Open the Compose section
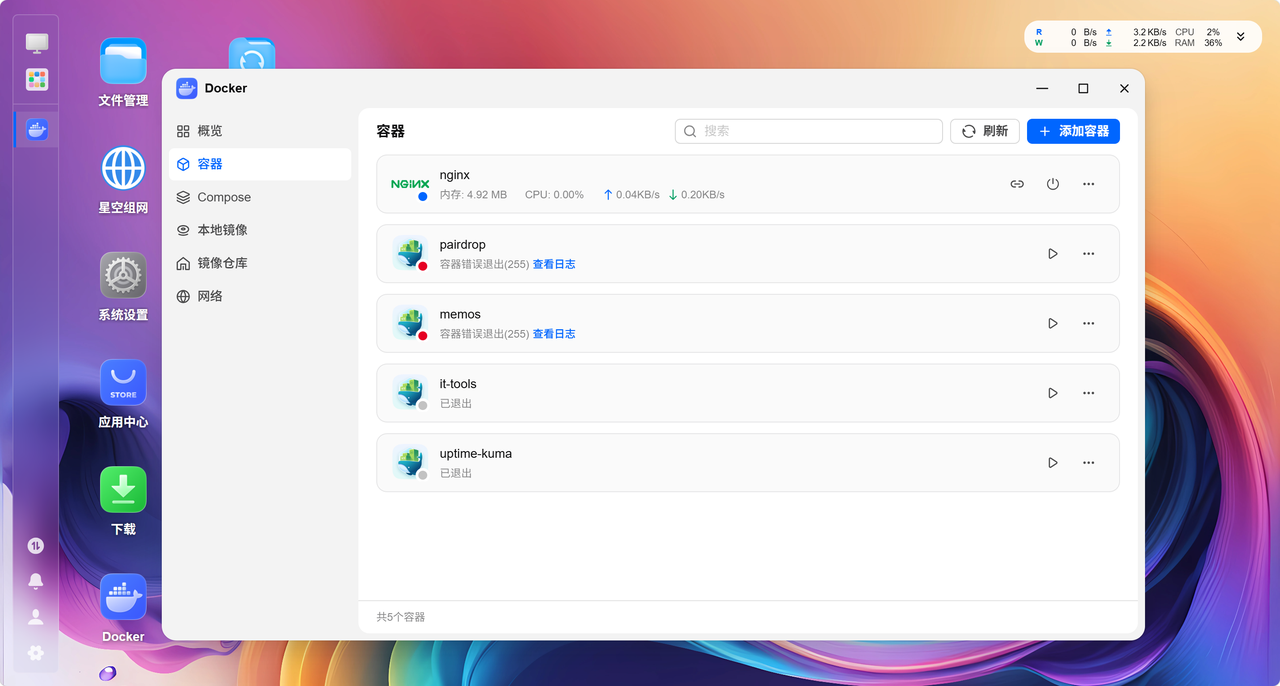1280x686 pixels. click(260, 197)
